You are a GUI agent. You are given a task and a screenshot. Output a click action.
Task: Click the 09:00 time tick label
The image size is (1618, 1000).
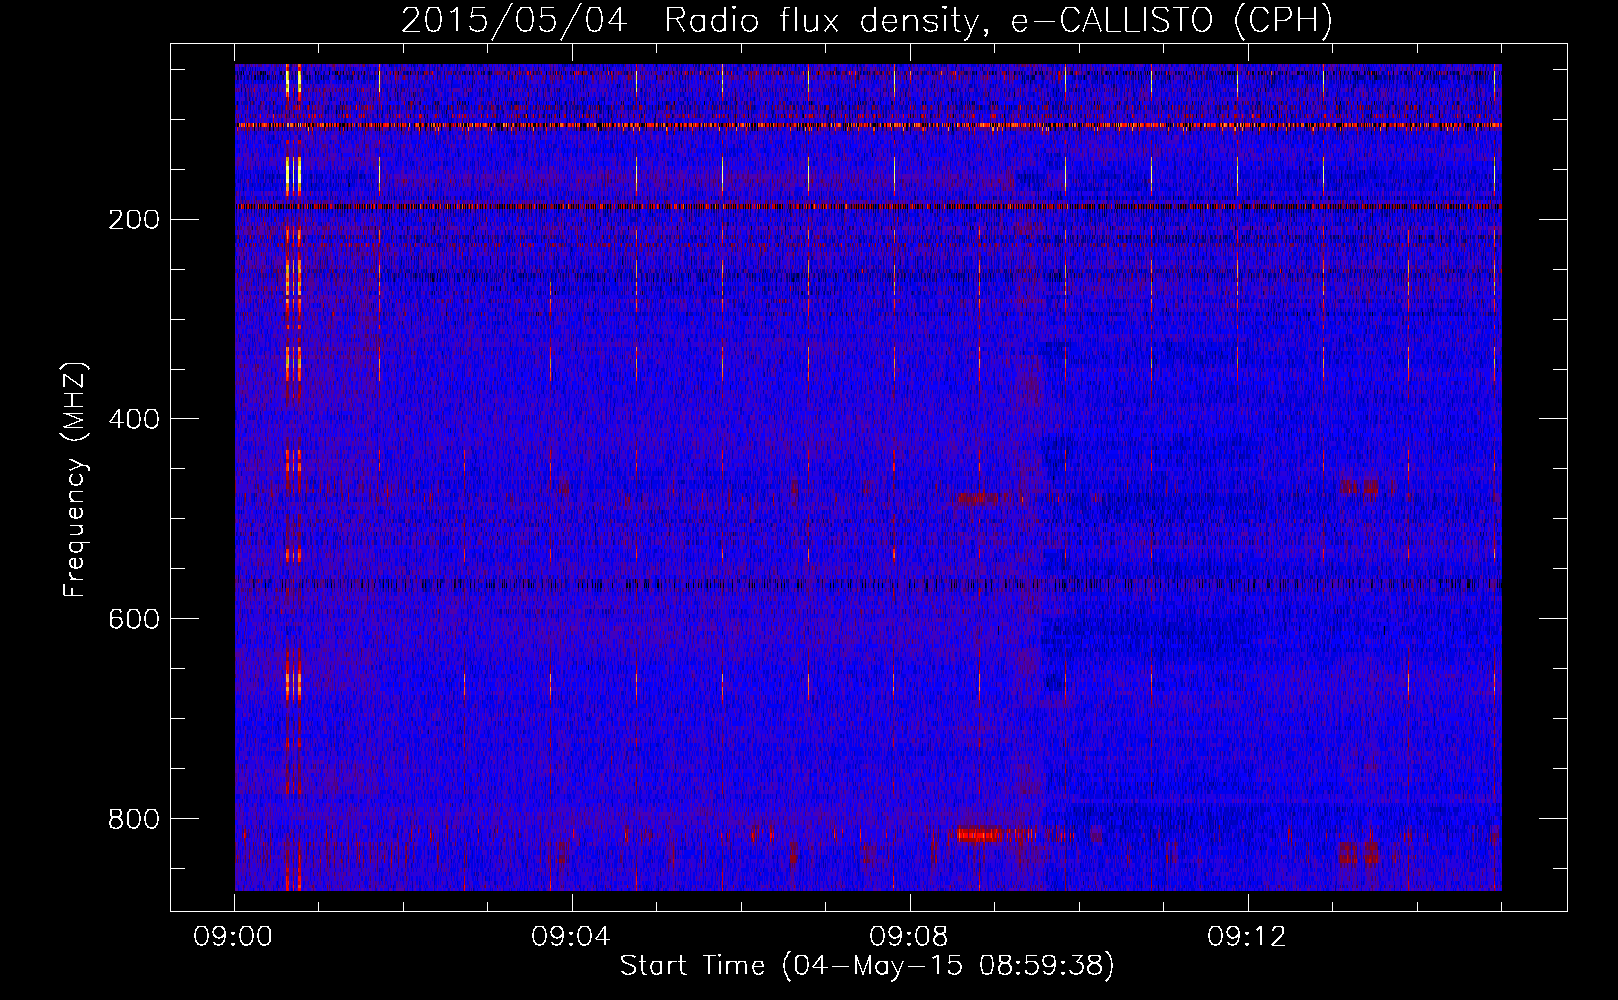point(233,937)
